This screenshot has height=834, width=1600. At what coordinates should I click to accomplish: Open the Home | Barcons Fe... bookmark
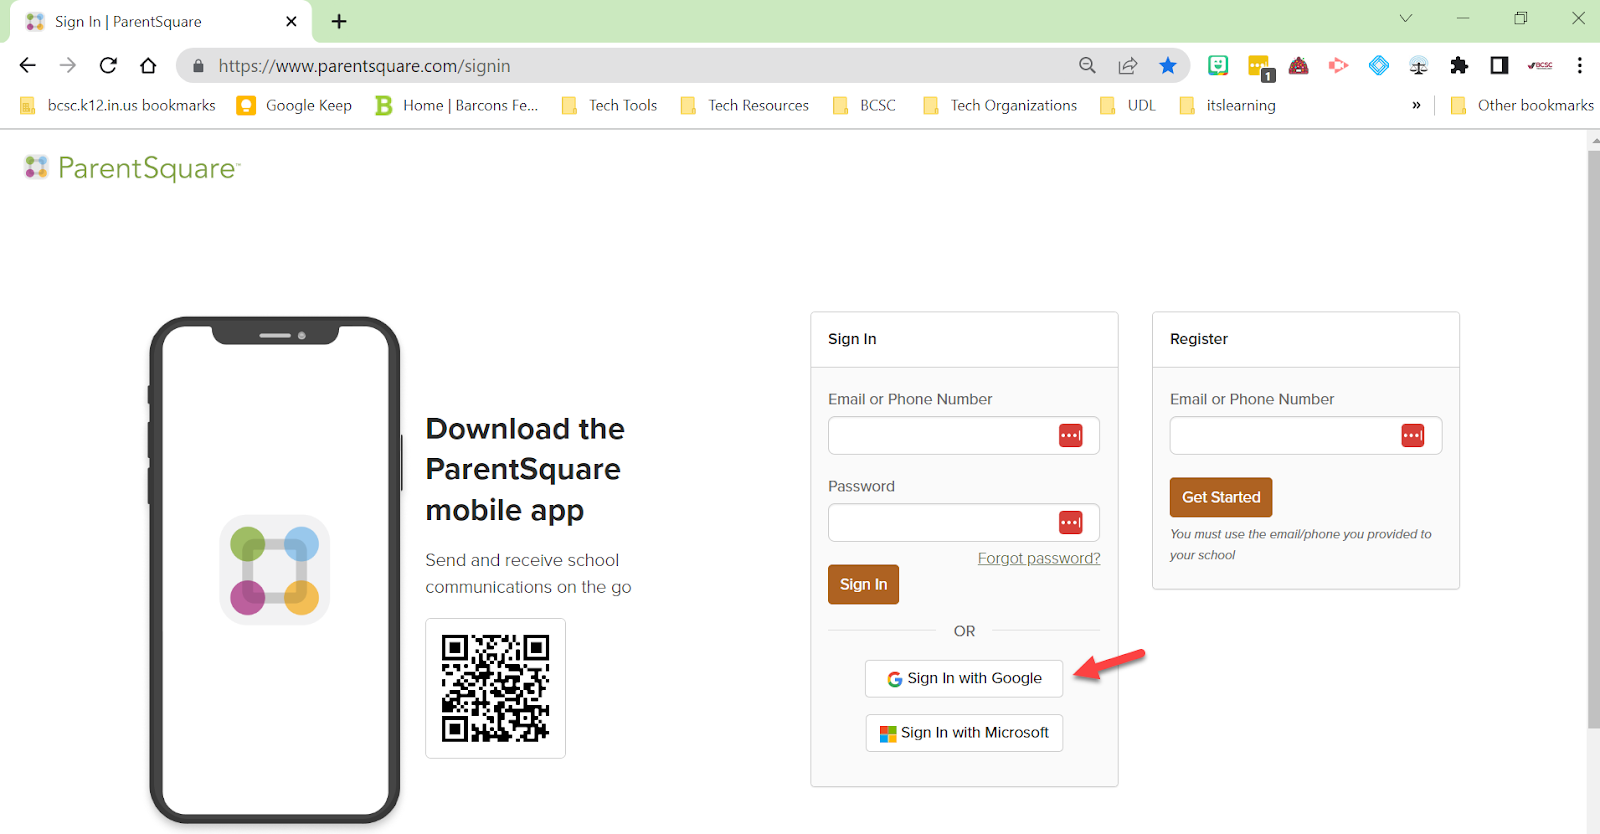(x=457, y=105)
